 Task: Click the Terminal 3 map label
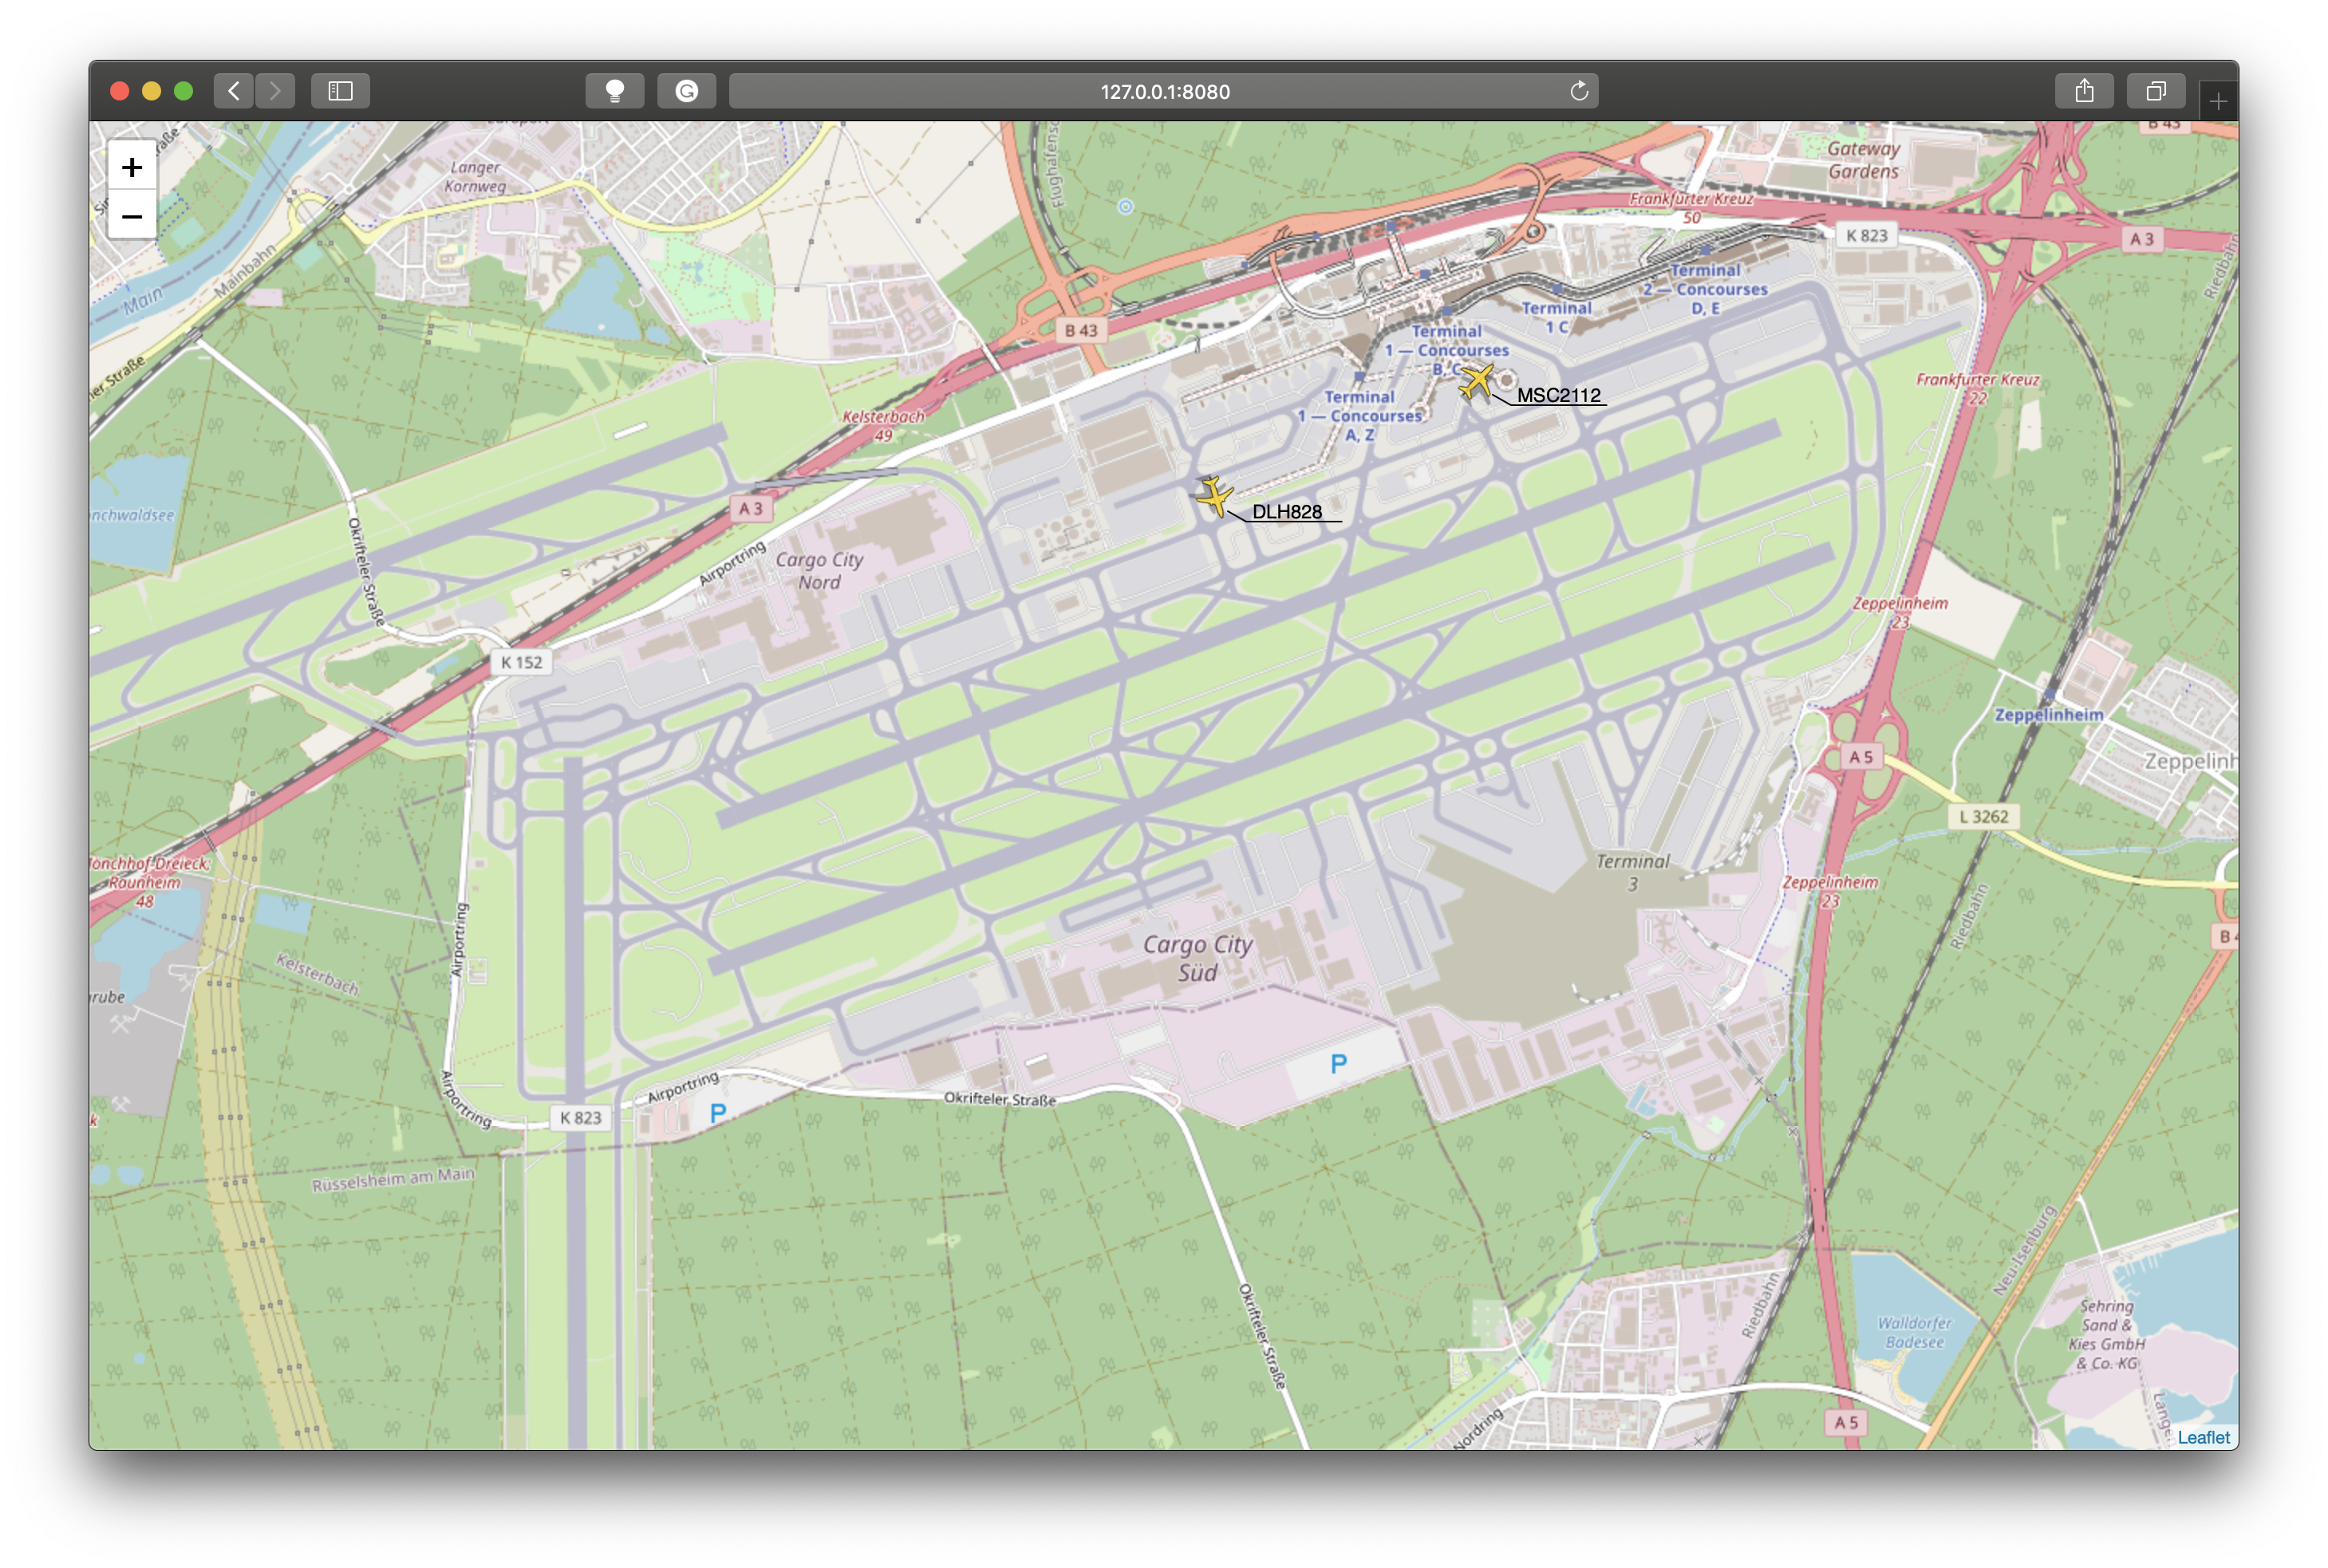(x=1632, y=872)
